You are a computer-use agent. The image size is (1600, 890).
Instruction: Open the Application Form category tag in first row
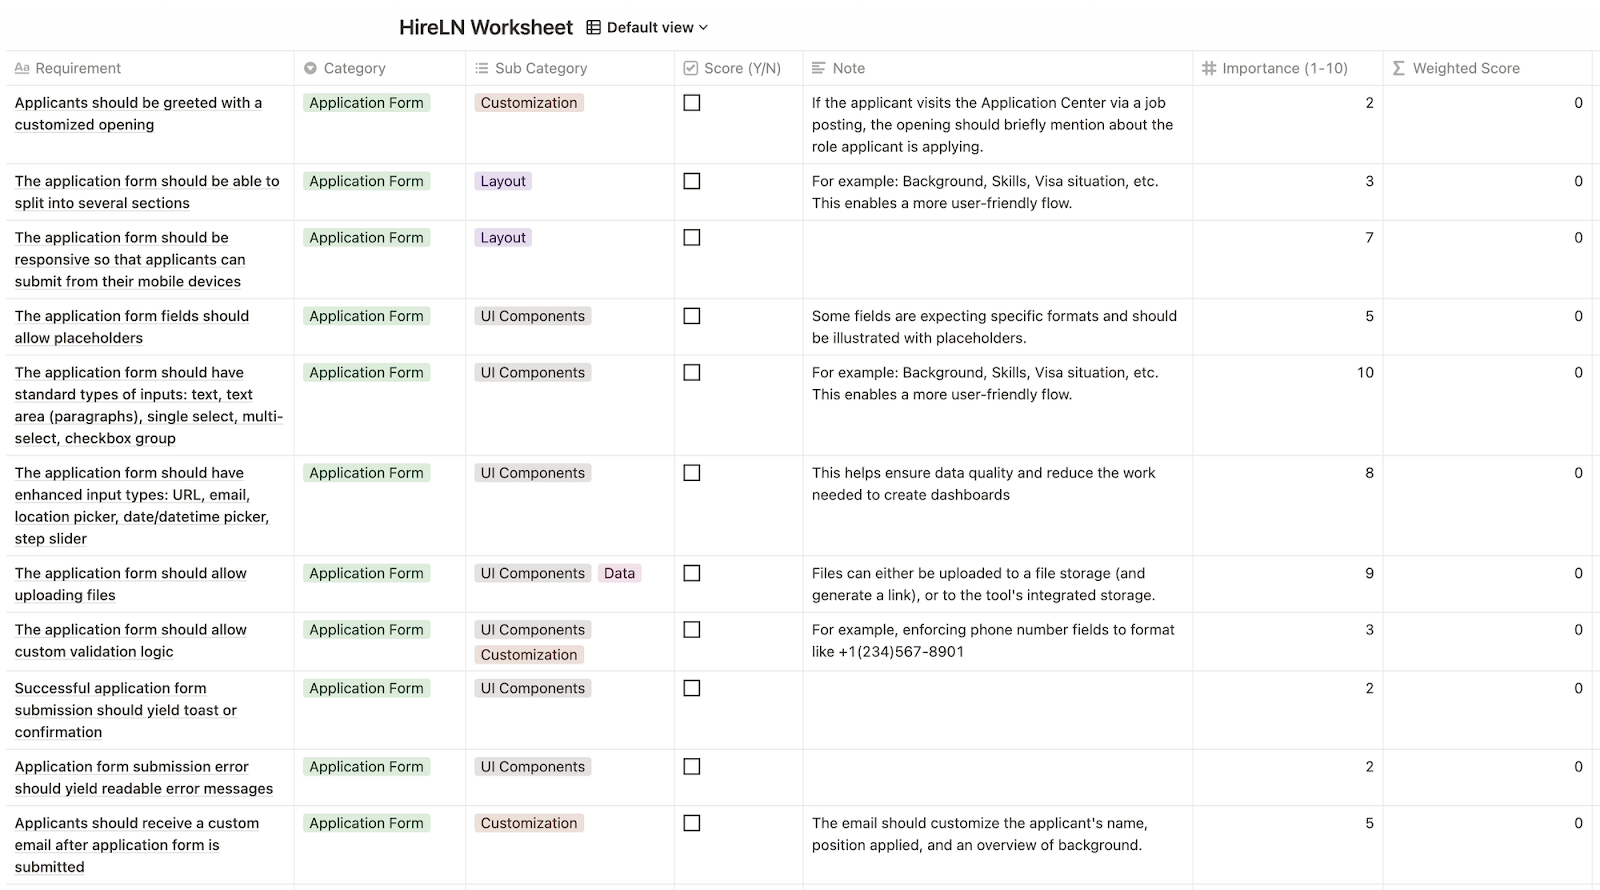366,103
